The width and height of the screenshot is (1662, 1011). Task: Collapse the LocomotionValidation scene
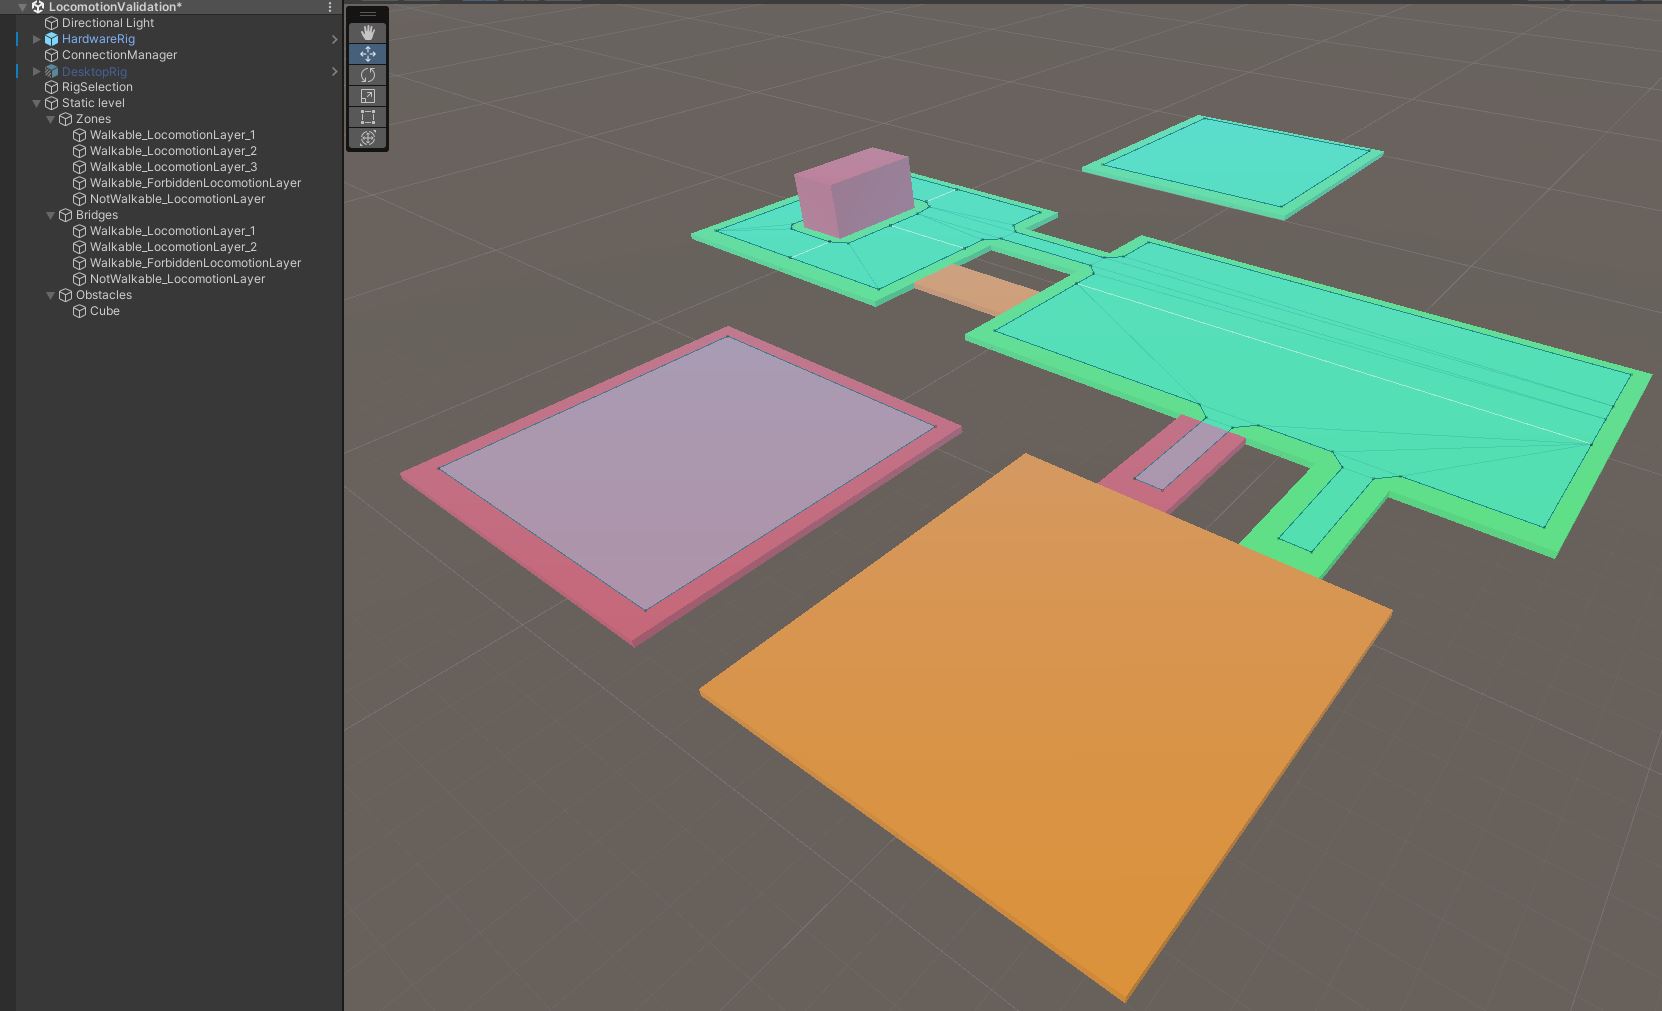click(x=22, y=7)
